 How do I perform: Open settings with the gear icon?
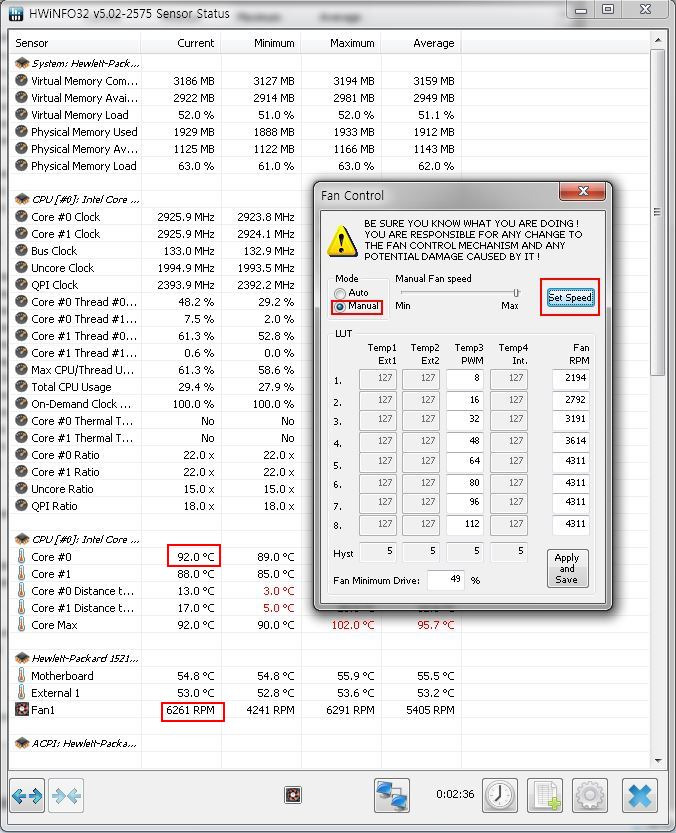click(589, 795)
